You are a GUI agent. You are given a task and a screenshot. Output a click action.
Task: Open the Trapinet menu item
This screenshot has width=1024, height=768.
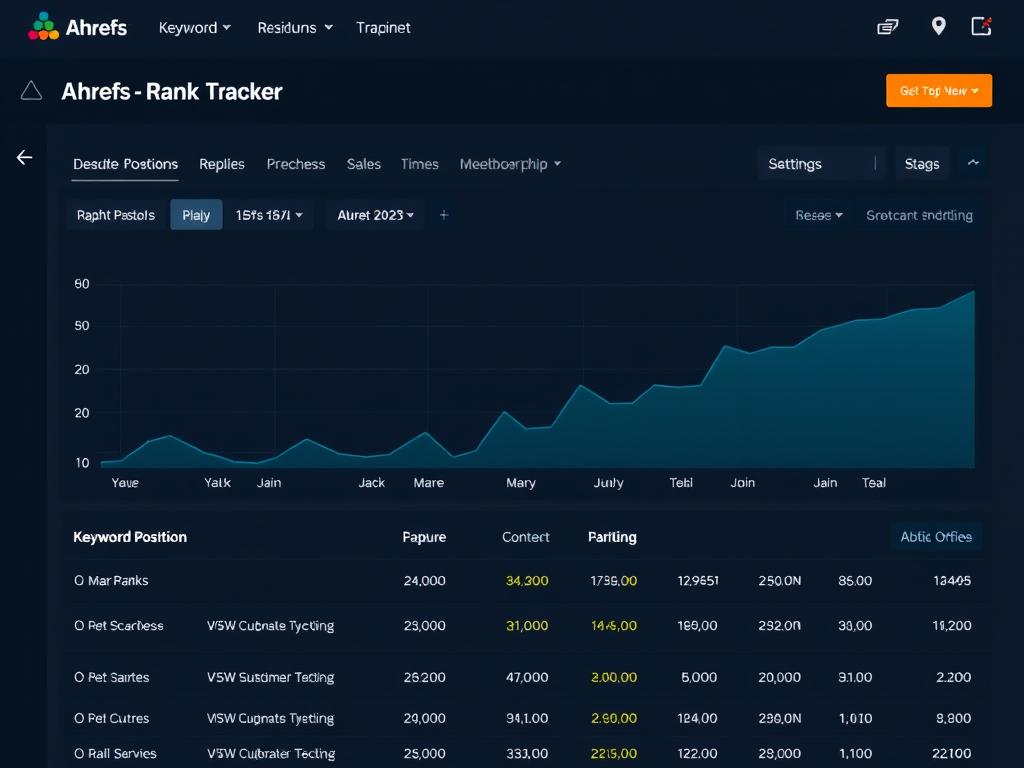point(383,27)
